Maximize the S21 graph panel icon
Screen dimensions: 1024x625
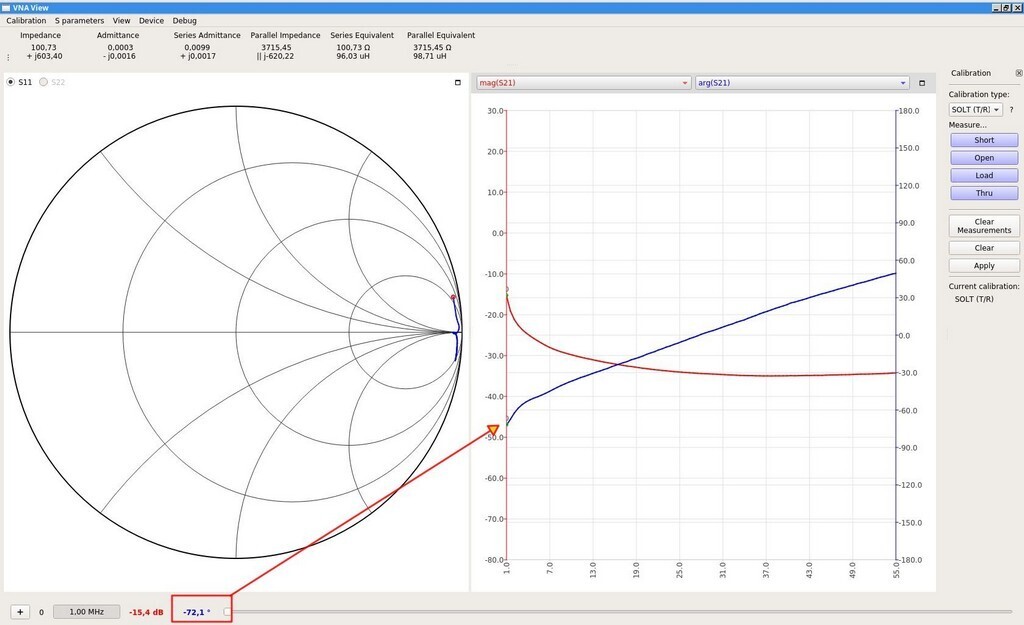(922, 83)
